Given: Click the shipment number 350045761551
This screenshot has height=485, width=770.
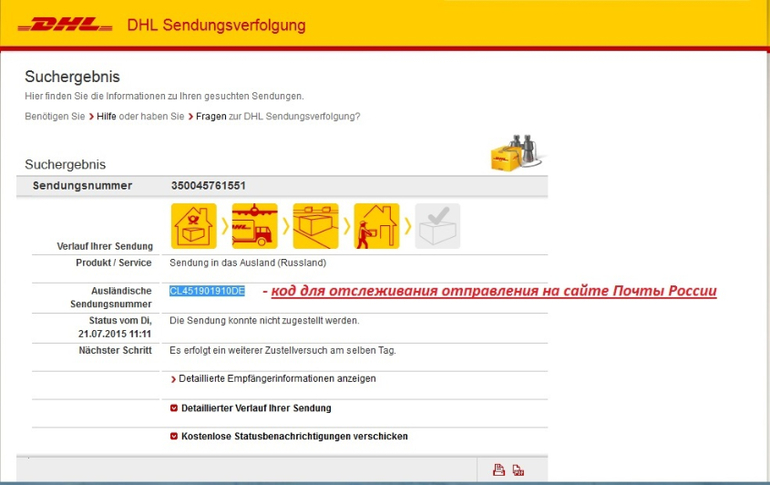Looking at the screenshot, I should point(208,186).
